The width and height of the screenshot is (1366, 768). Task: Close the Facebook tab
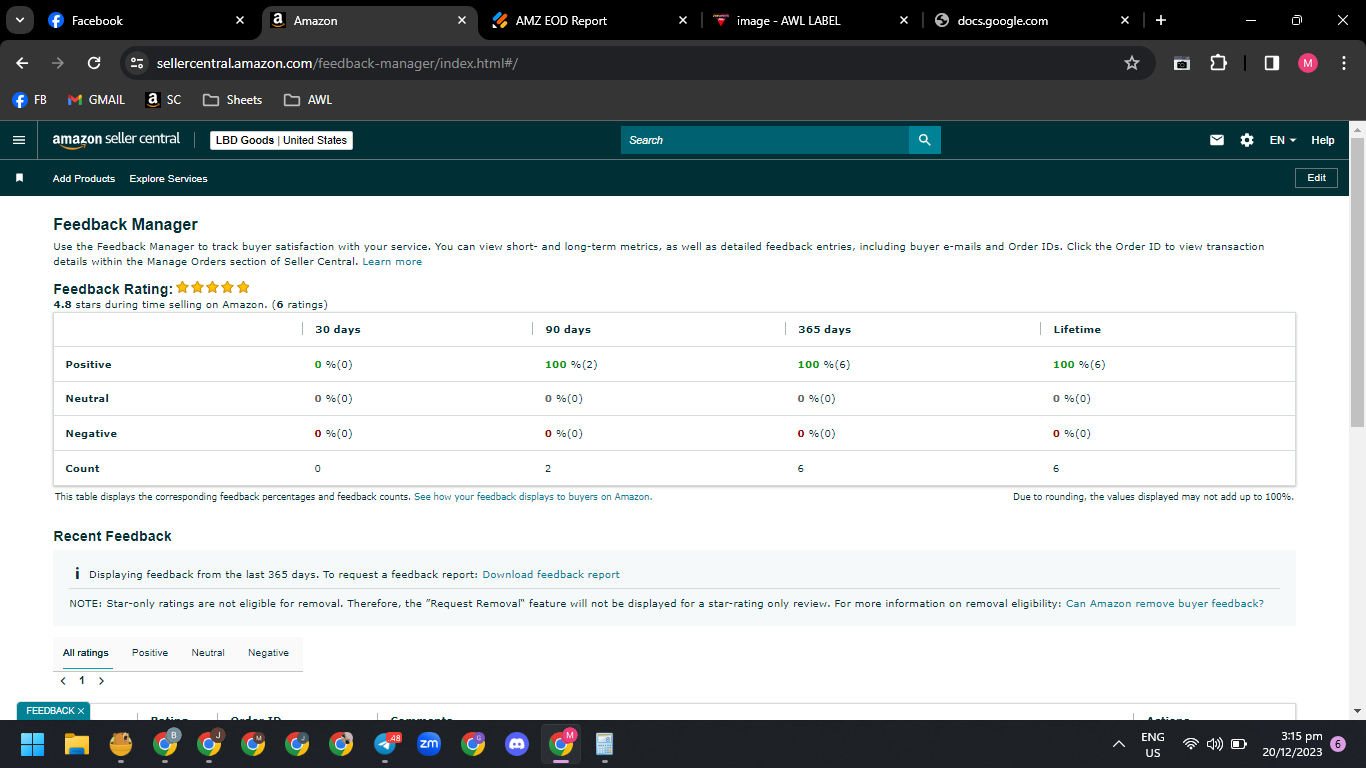(x=240, y=20)
